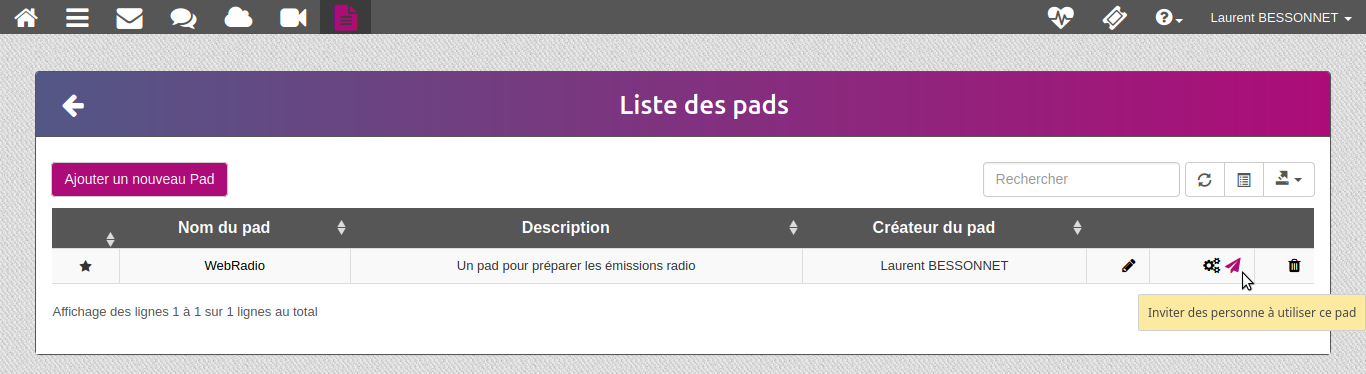
Task: Go back using the left arrow
Action: 73,105
